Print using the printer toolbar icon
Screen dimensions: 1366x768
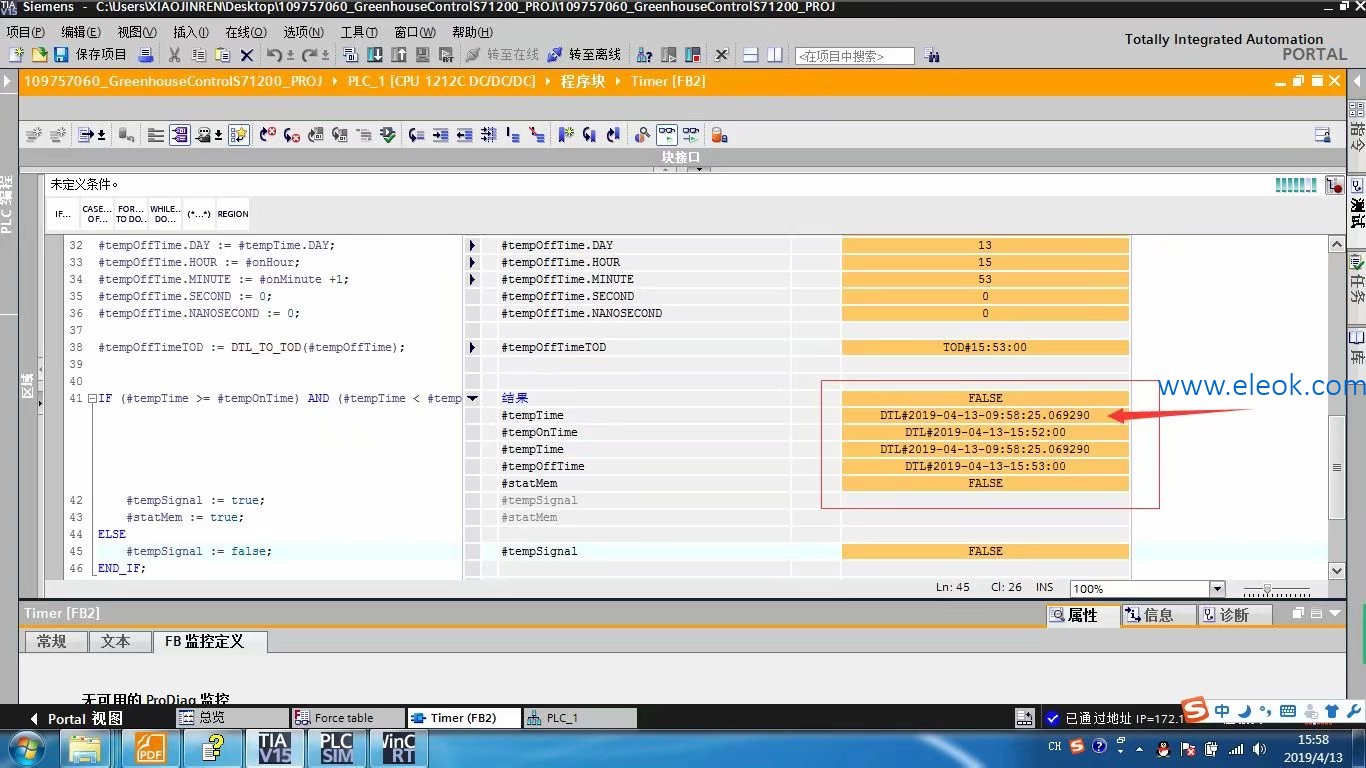pos(146,55)
